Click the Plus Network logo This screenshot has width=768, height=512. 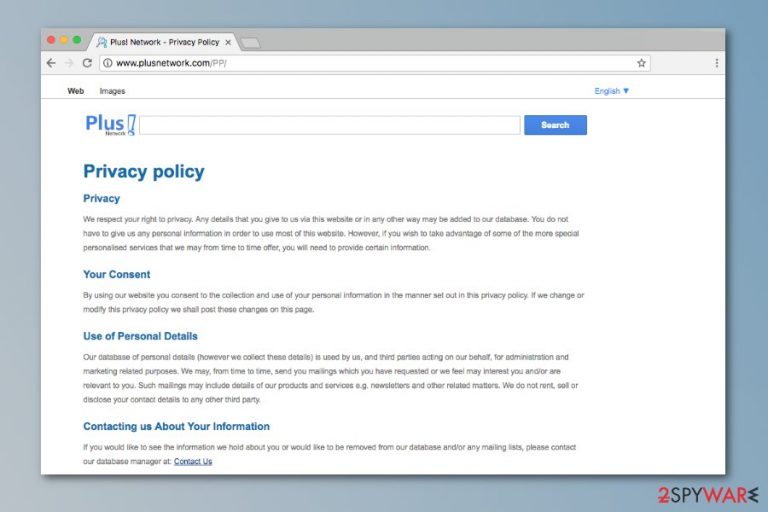coord(111,124)
